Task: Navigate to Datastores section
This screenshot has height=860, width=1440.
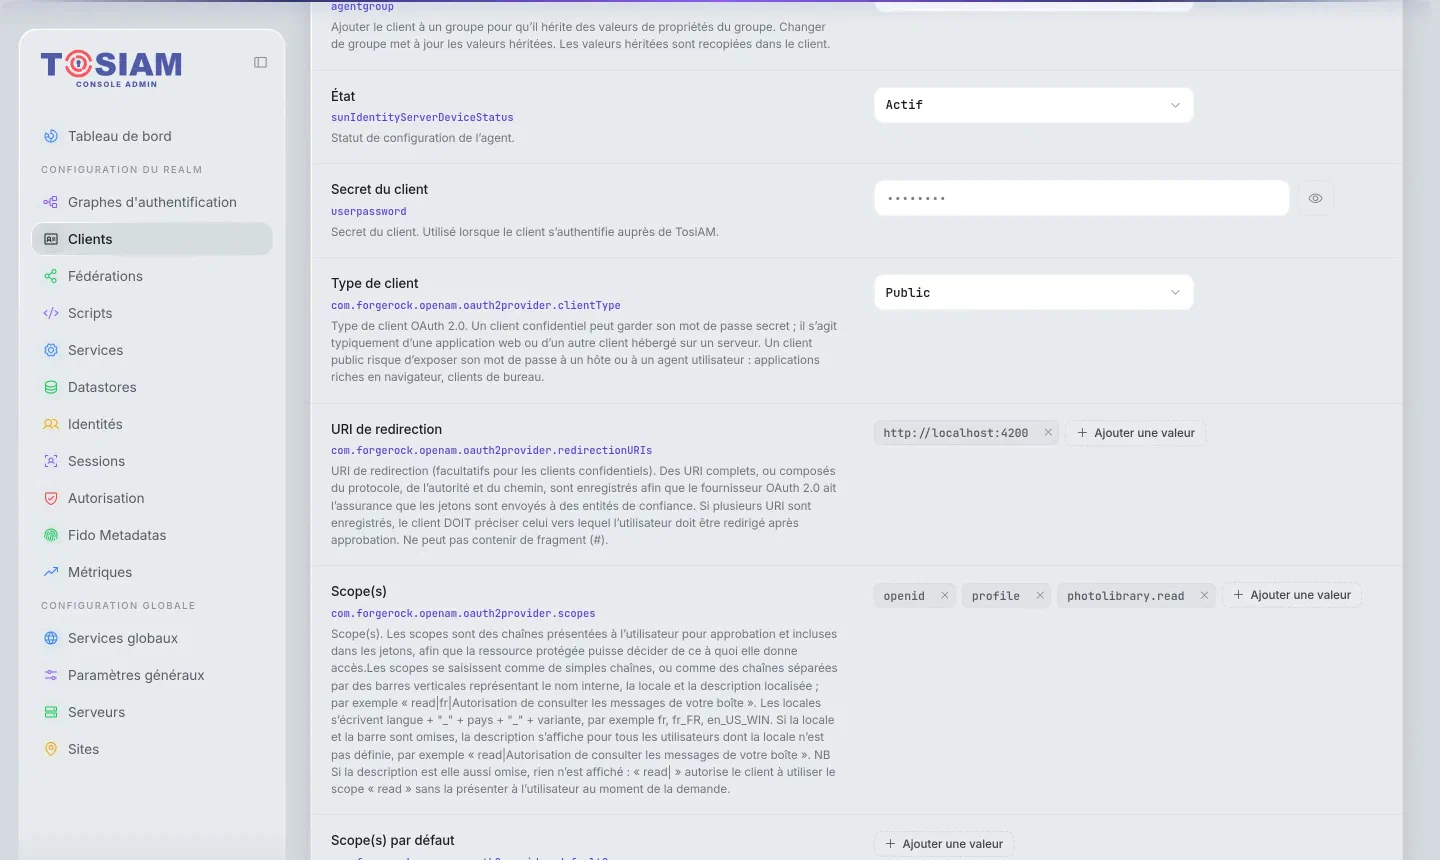Action: click(152, 387)
